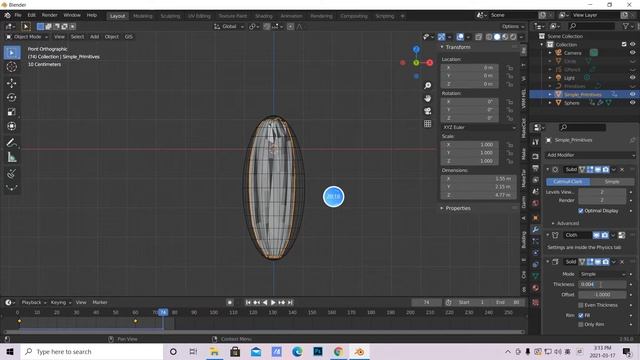Open the Render properties tab icon
This screenshot has width=640, height=360.
click(536, 156)
